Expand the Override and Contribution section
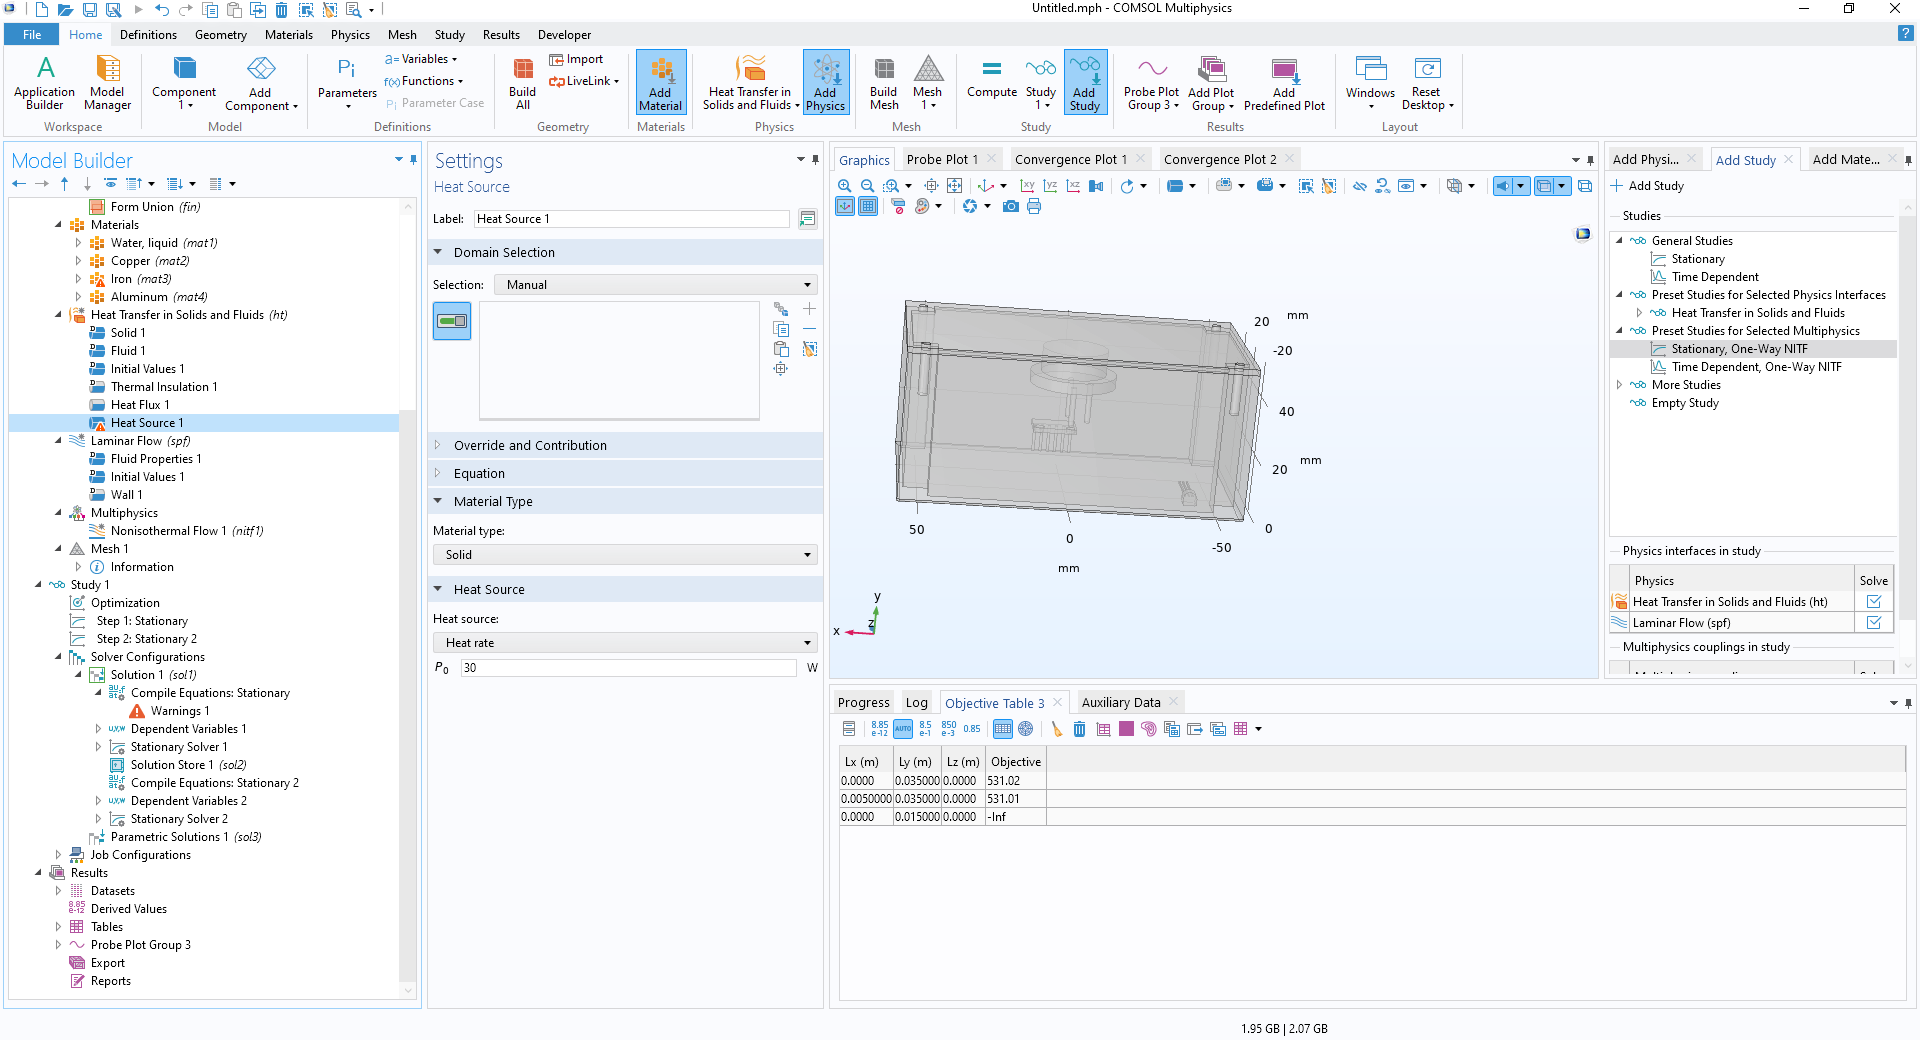This screenshot has height=1040, width=1920. coord(530,446)
